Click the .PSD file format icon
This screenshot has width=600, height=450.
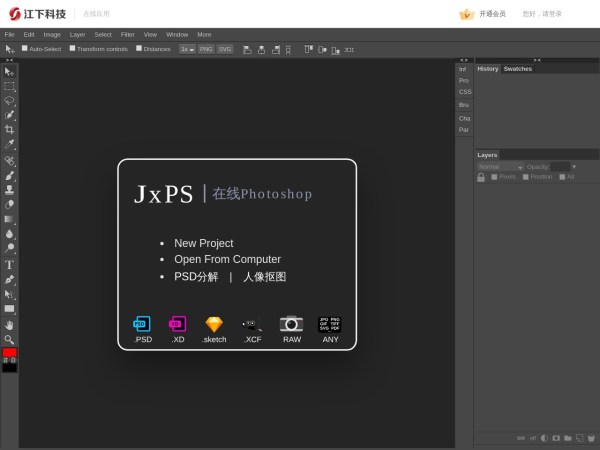coord(143,324)
